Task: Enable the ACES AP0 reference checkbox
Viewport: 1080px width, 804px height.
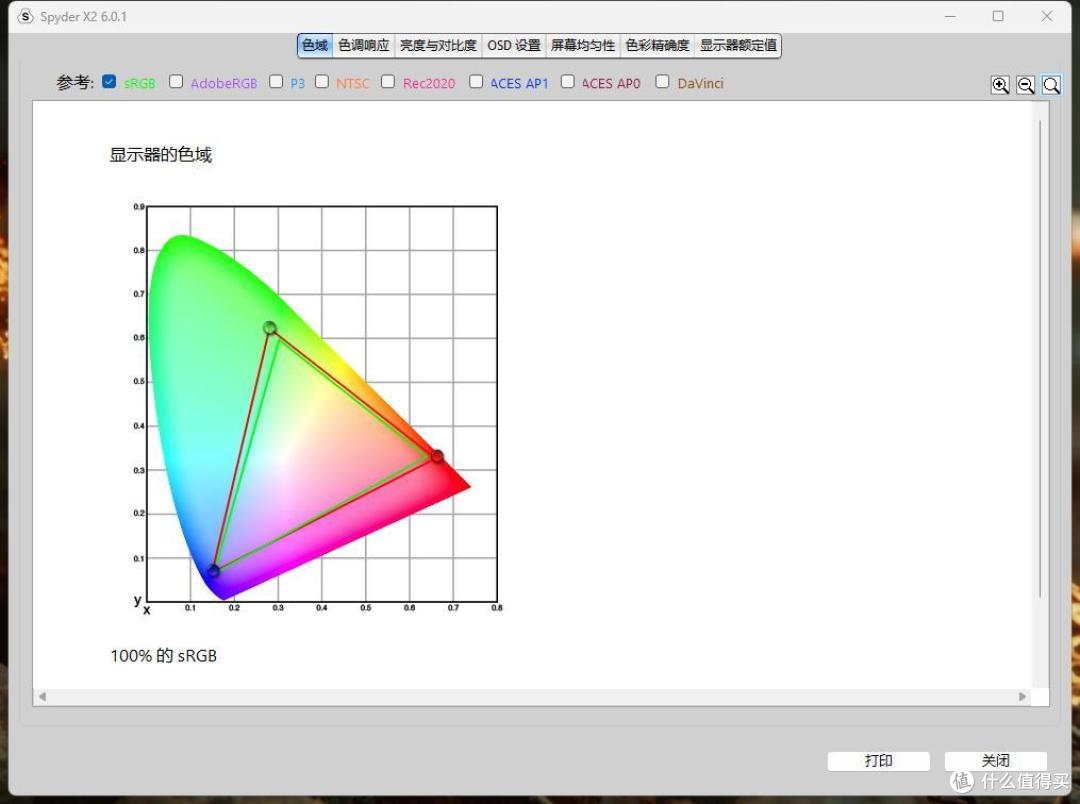Action: click(x=568, y=81)
